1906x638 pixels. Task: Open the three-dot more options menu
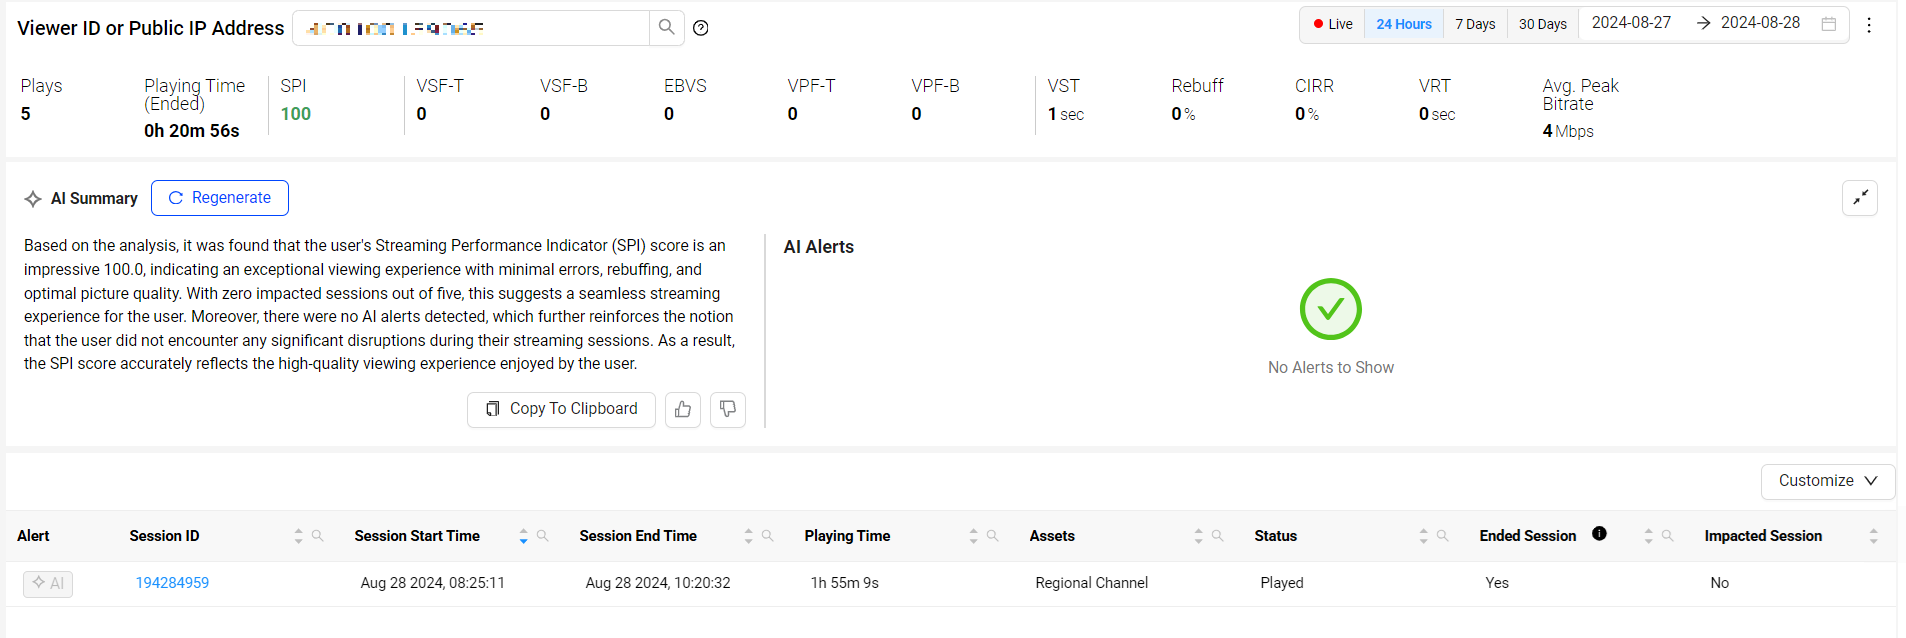pyautogui.click(x=1869, y=25)
